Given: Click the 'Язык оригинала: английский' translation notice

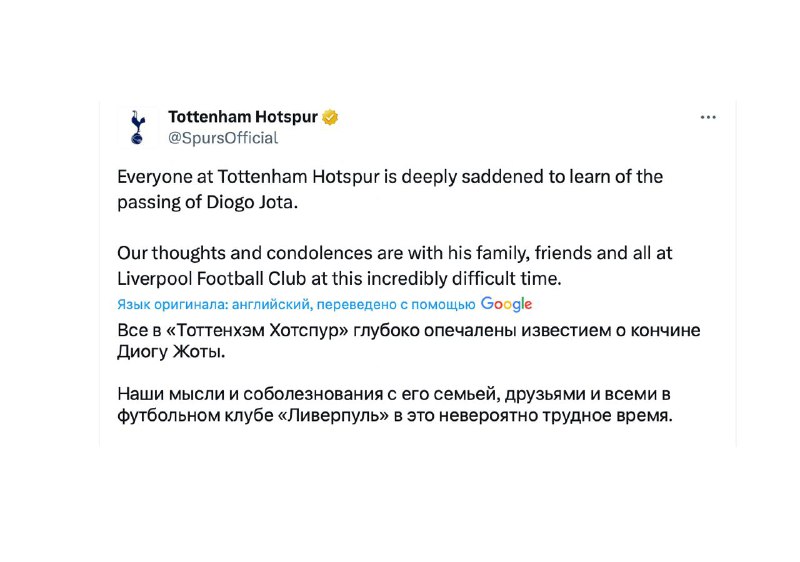Looking at the screenshot, I should click(x=213, y=304).
